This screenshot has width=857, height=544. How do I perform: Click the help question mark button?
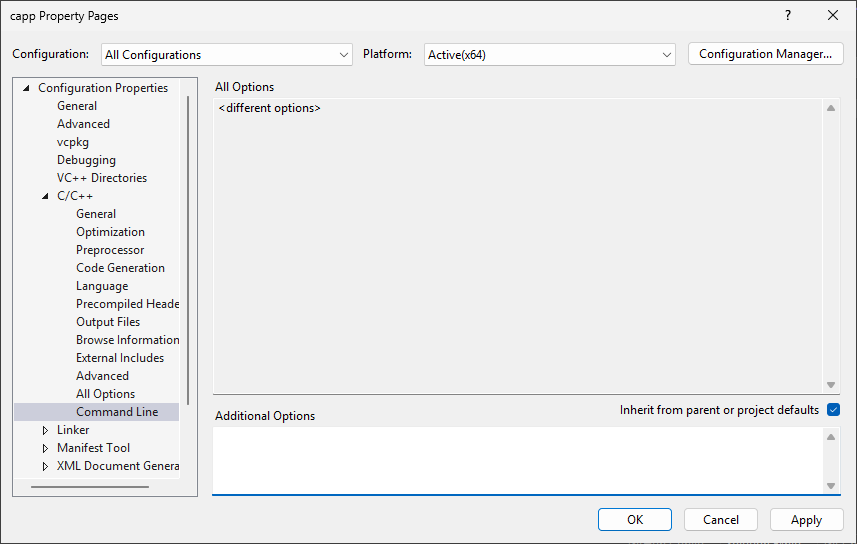[788, 15]
